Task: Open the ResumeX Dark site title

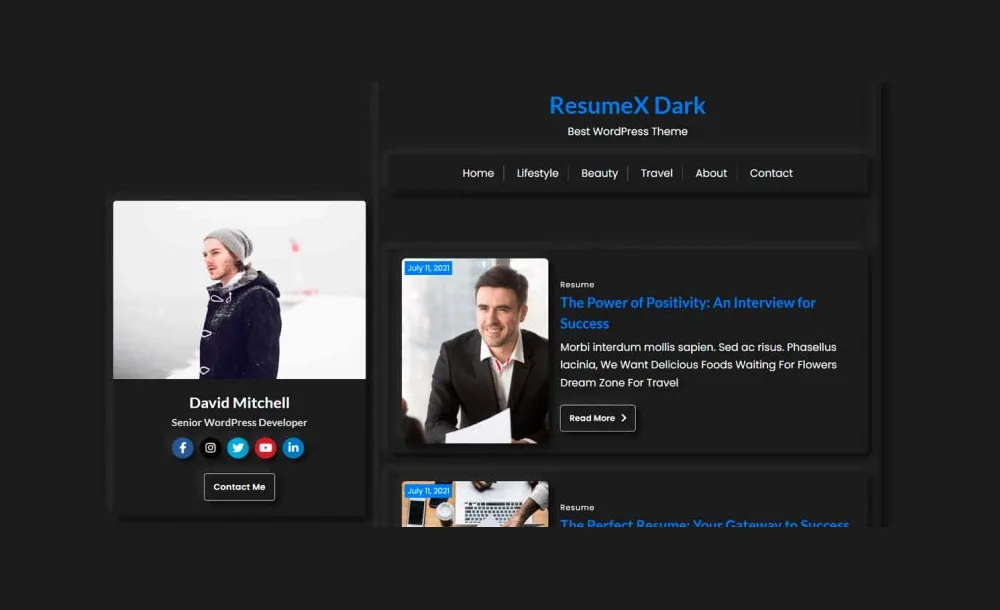Action: pyautogui.click(x=628, y=105)
